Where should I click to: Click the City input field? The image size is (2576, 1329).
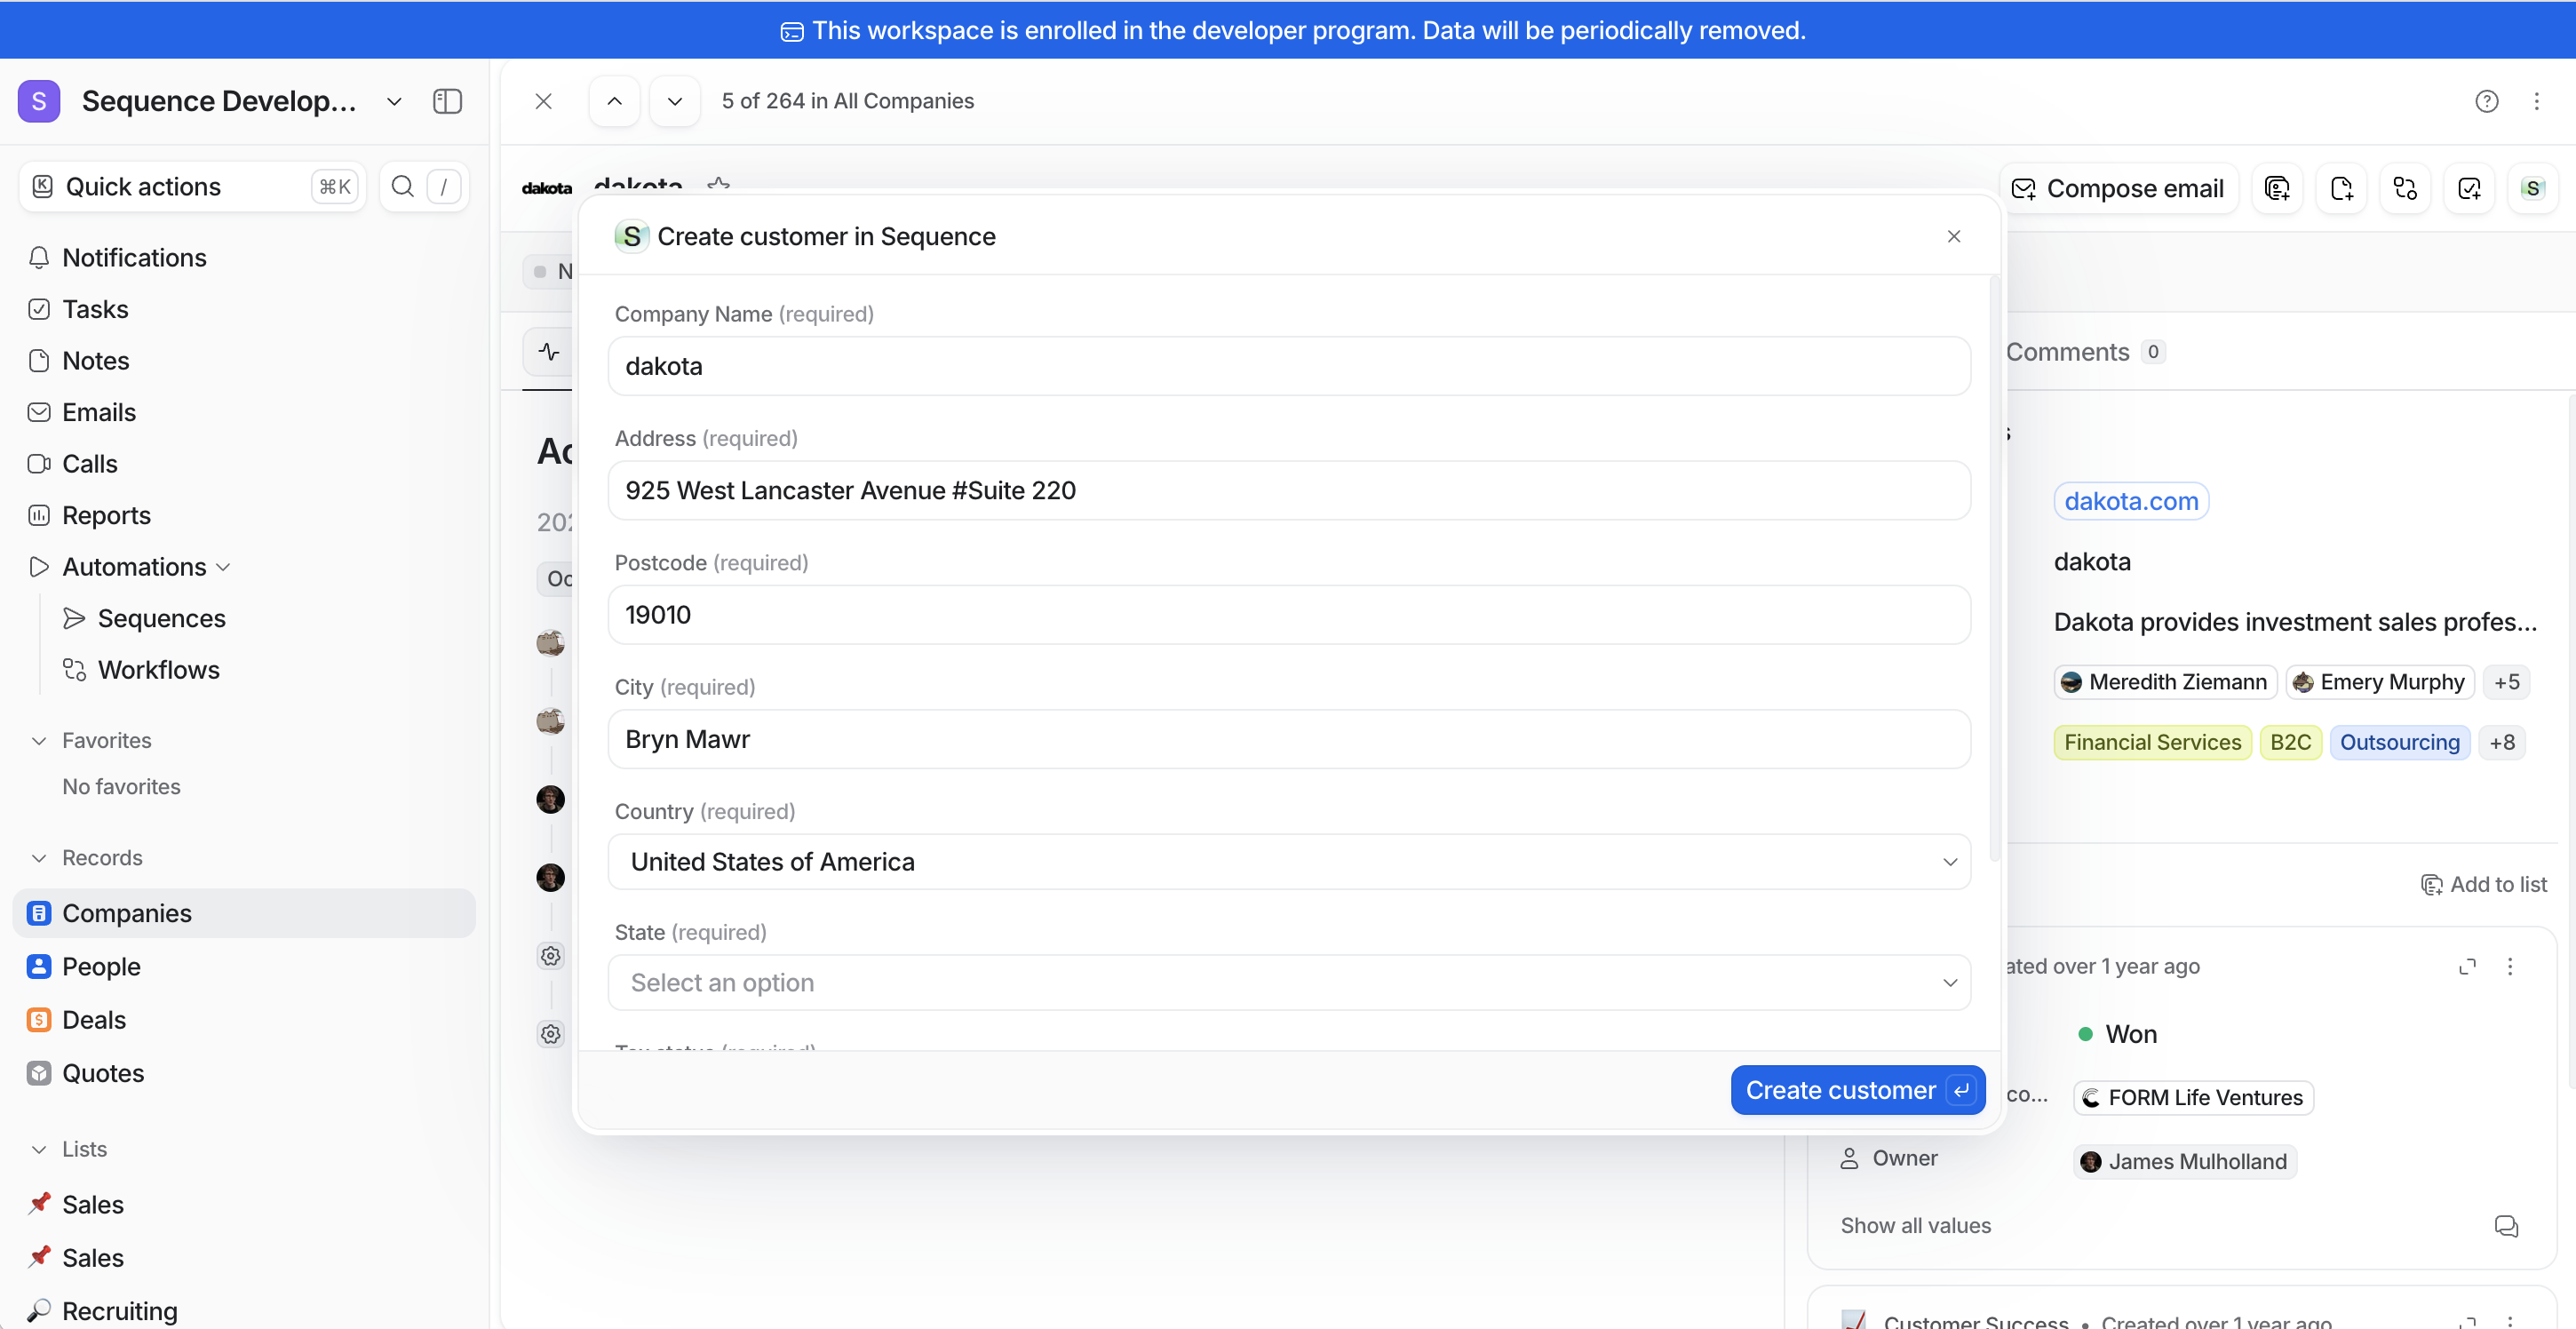click(x=1289, y=739)
